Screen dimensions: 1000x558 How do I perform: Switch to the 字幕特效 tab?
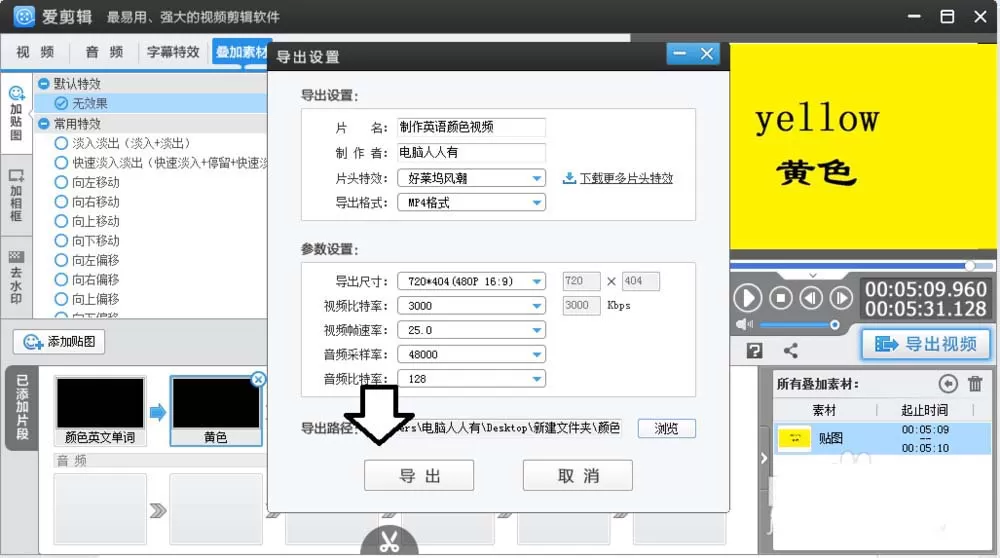173,52
